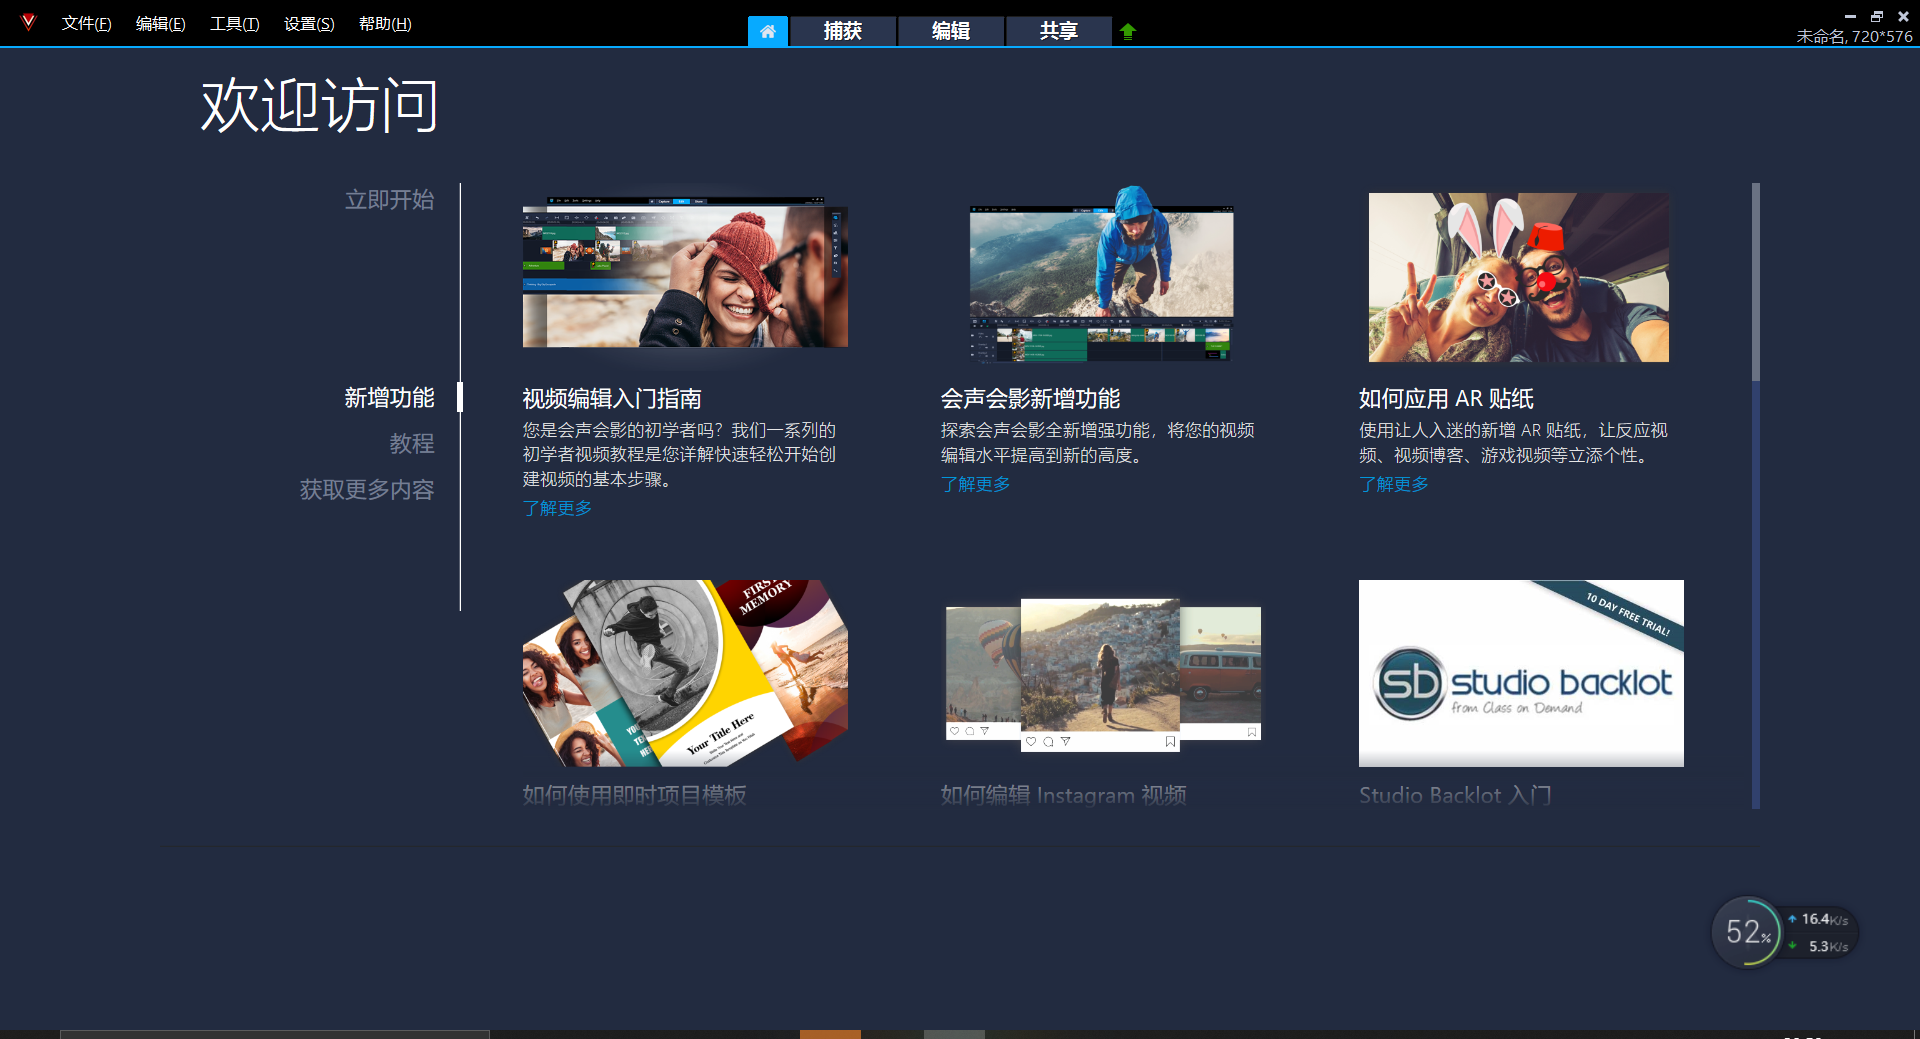Select 获取更多内容 in the sidebar
Image resolution: width=1920 pixels, height=1039 pixels.
pos(367,489)
